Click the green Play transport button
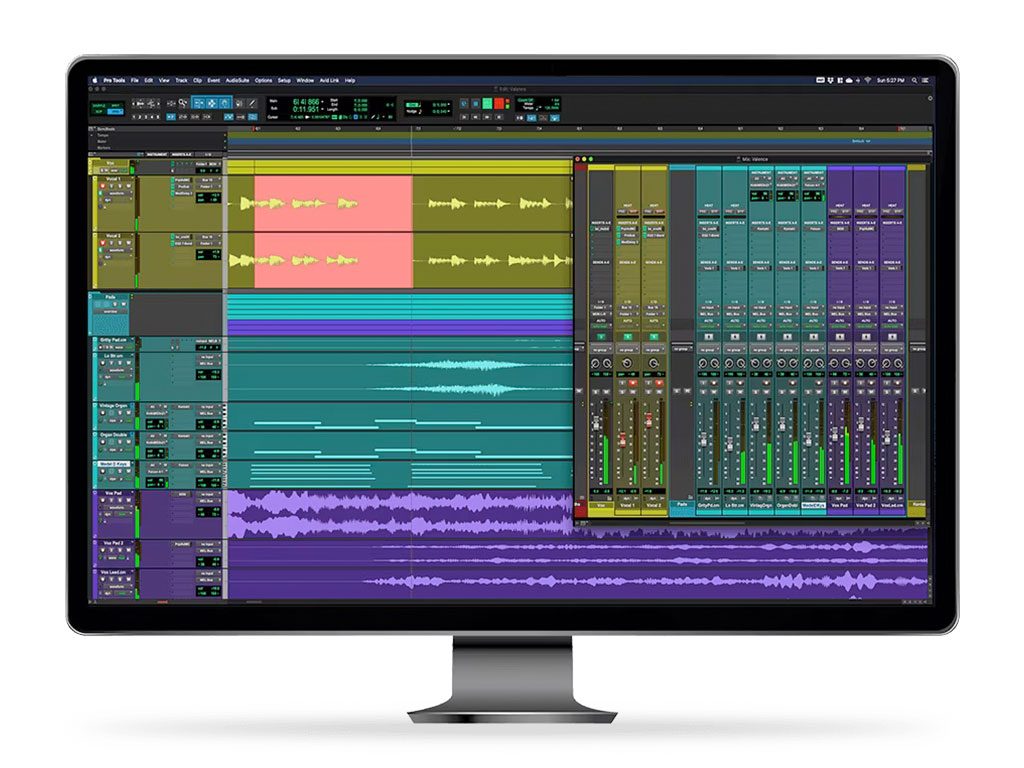Viewport: 1024px width, 768px height. 487,103
